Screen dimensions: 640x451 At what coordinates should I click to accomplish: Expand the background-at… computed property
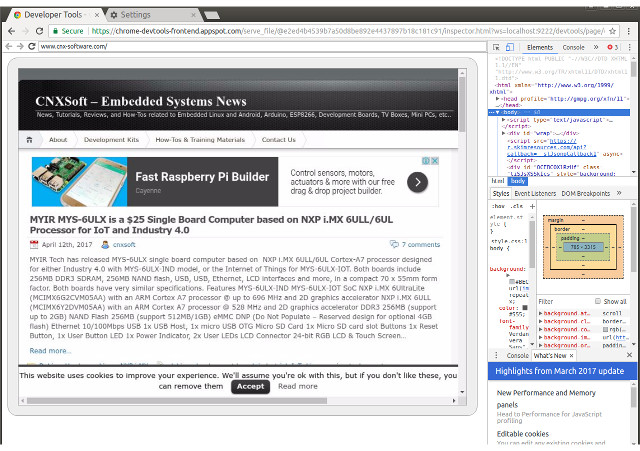click(x=540, y=313)
